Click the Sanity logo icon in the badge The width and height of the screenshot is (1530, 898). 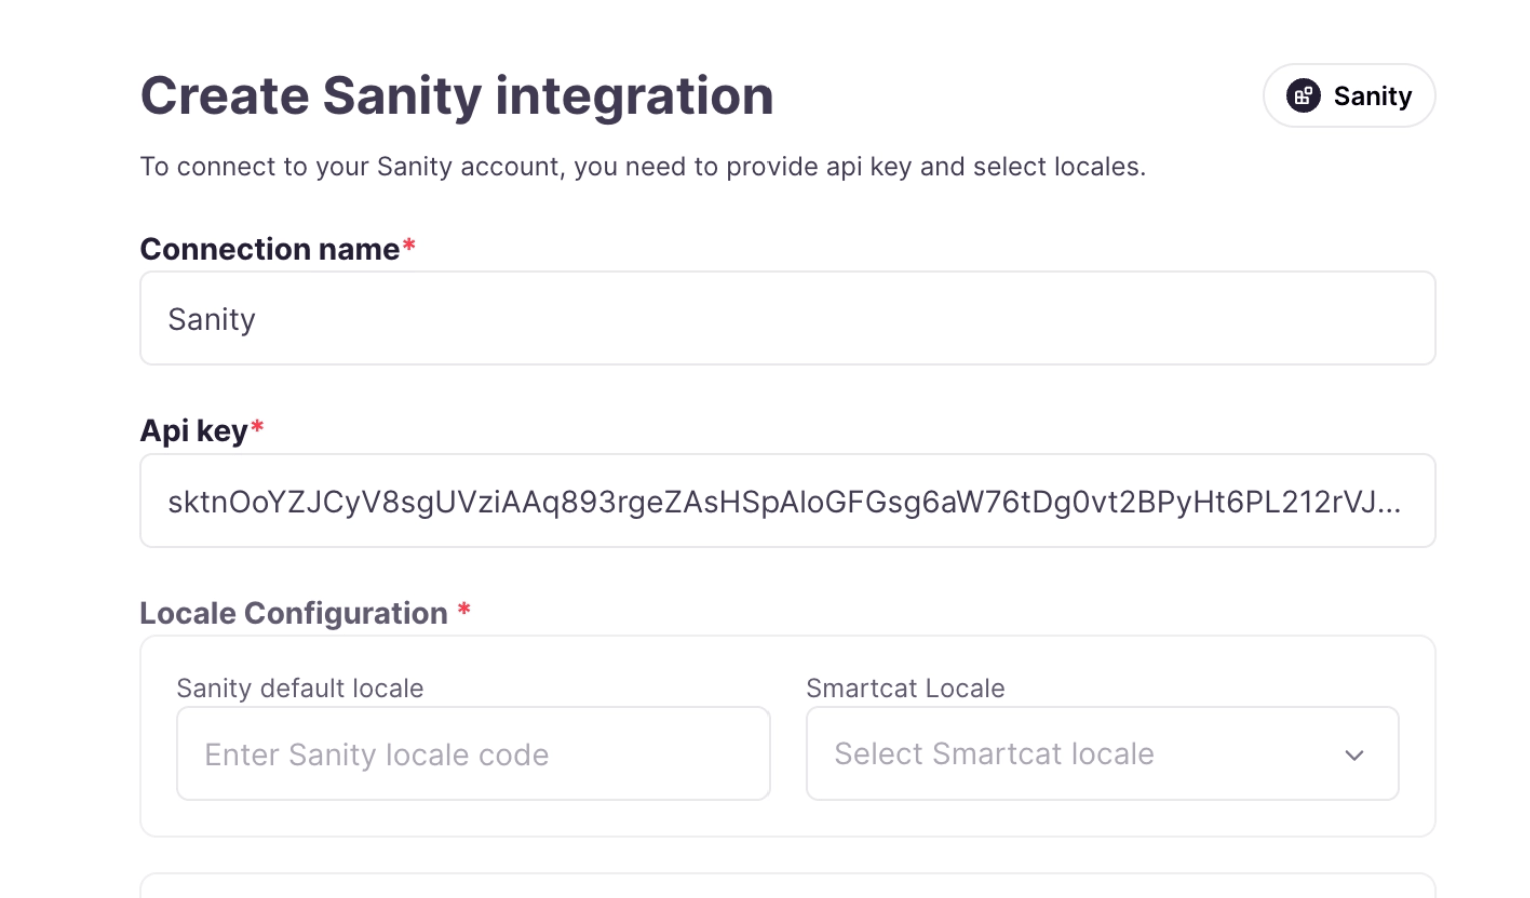pyautogui.click(x=1303, y=96)
